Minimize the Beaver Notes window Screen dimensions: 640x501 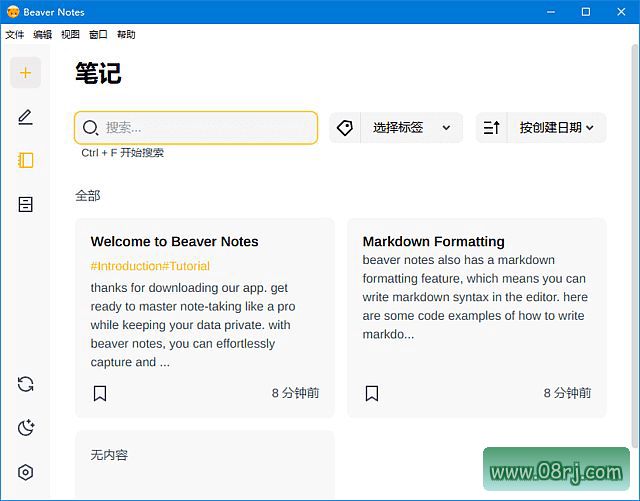[x=551, y=12]
